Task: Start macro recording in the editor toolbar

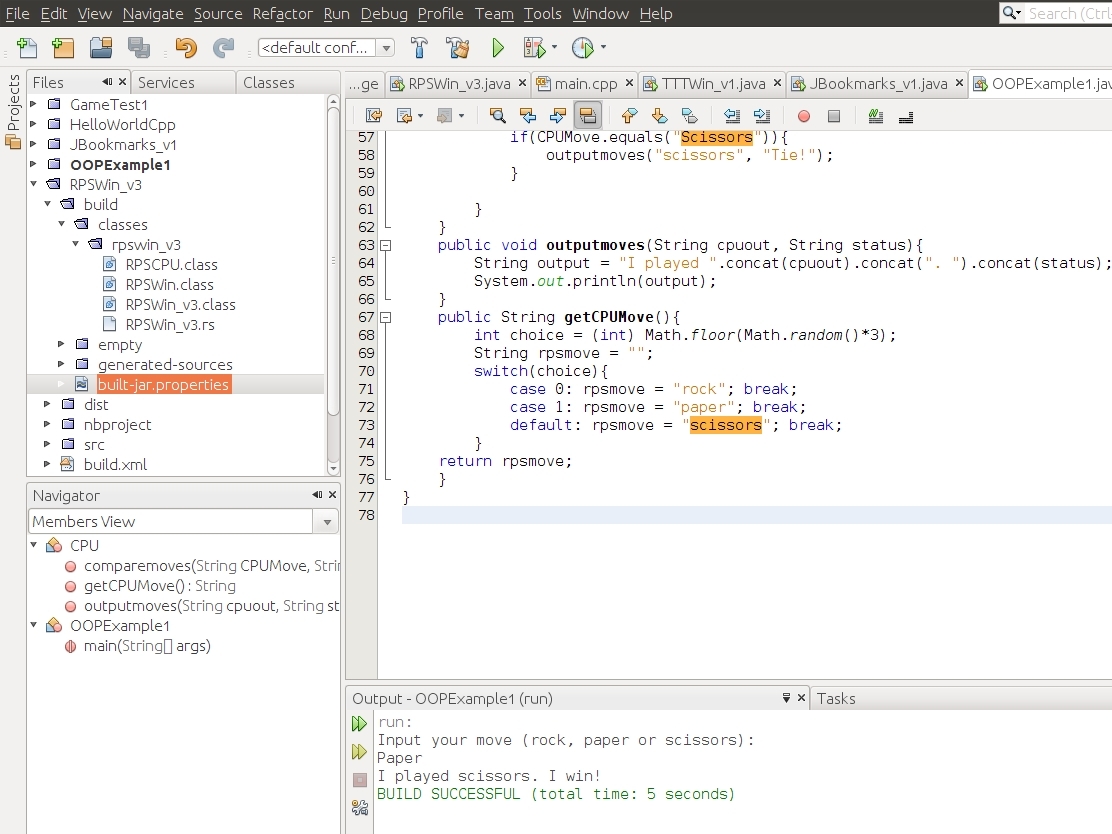Action: pos(804,115)
